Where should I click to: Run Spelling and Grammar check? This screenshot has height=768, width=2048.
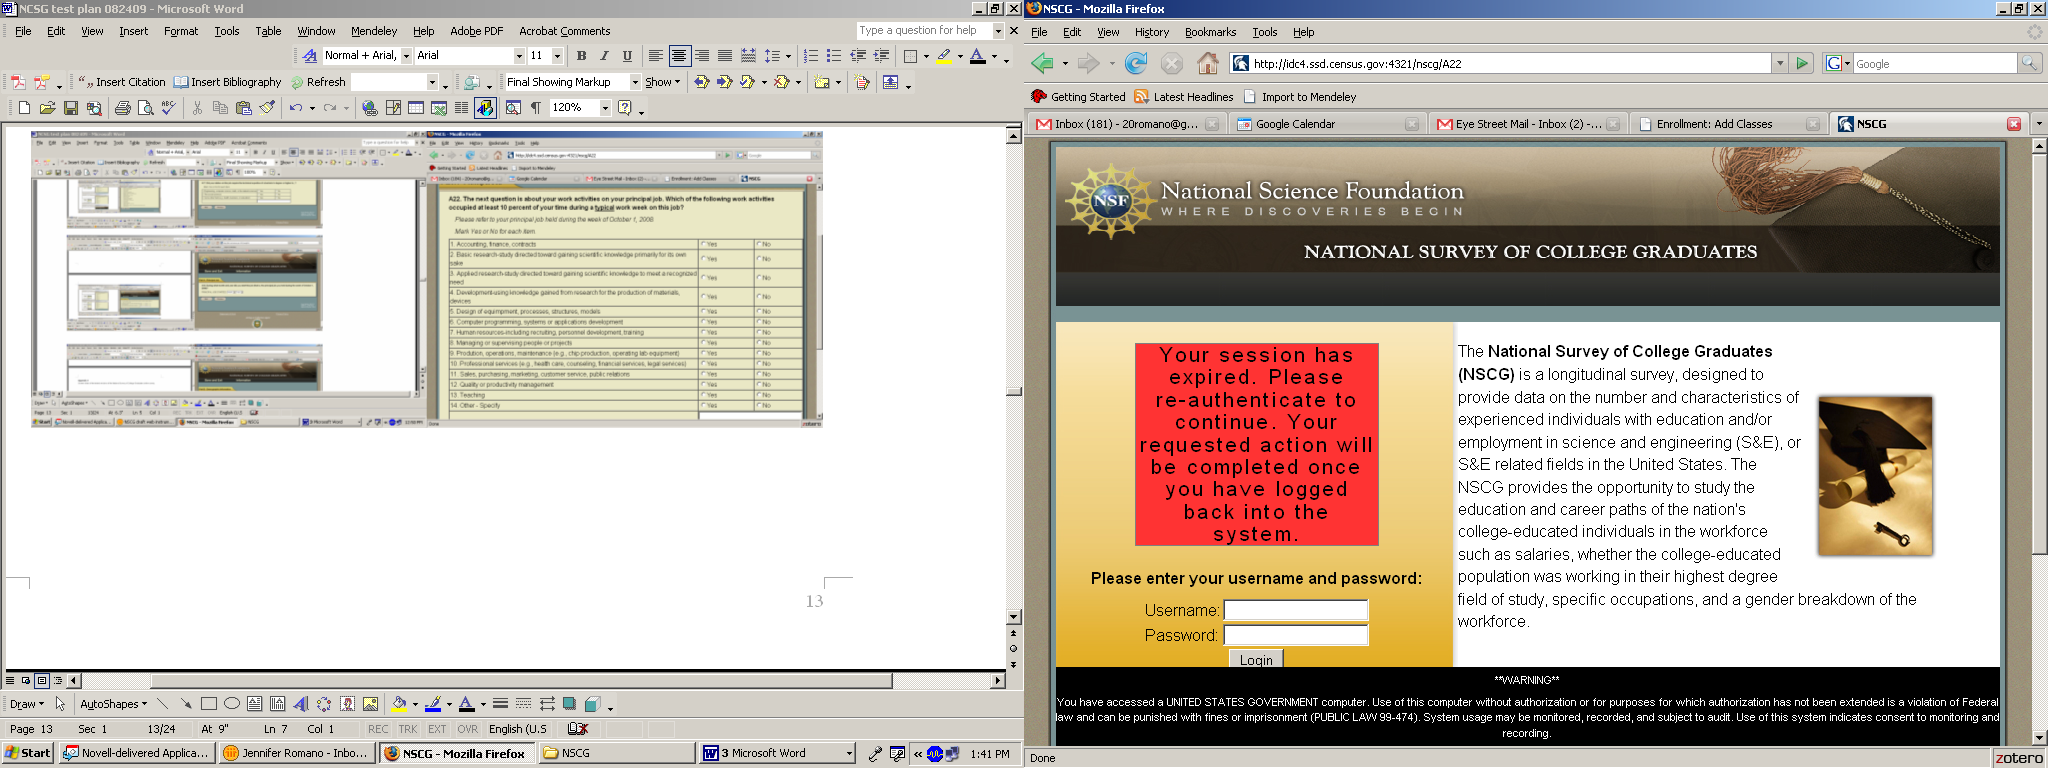[168, 108]
